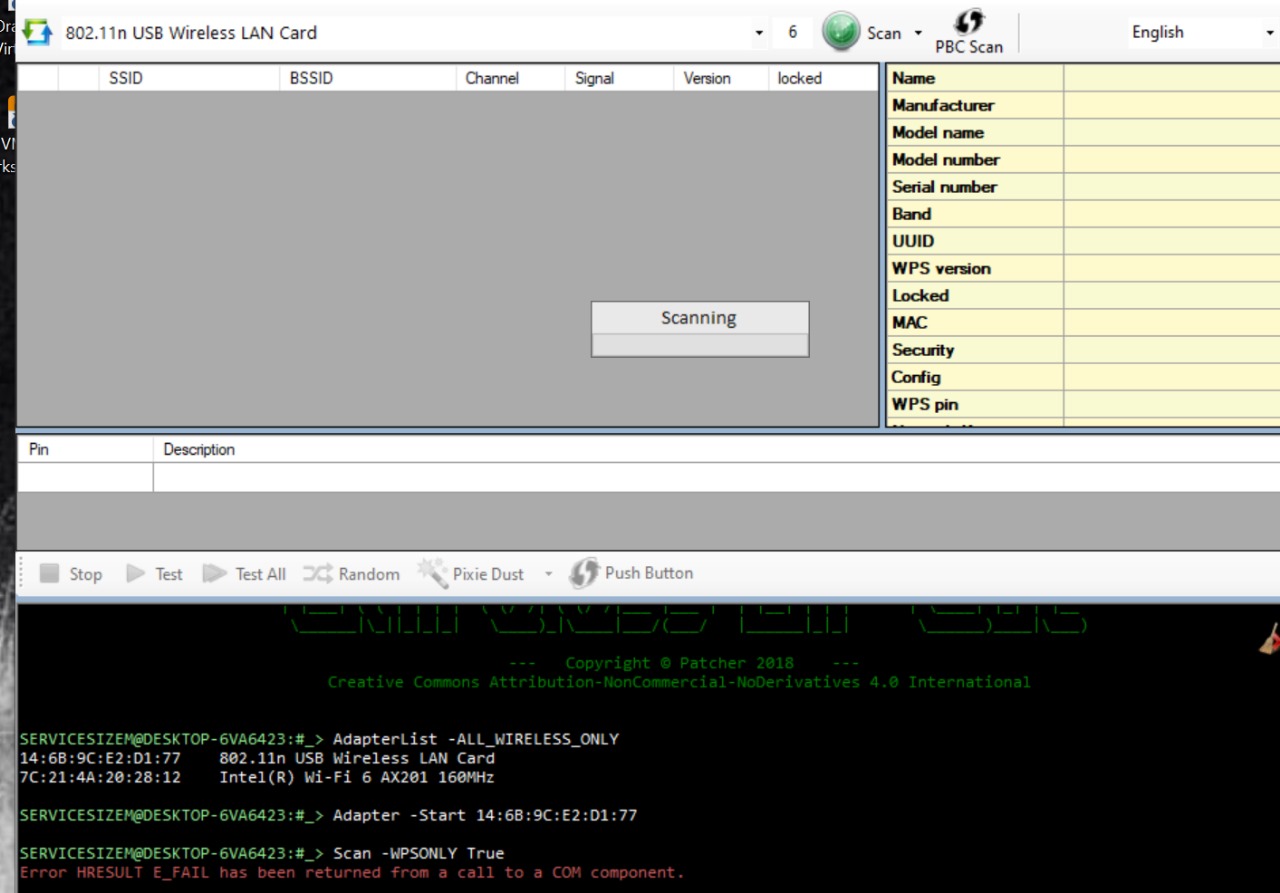Click the Pin column header

[85, 449]
